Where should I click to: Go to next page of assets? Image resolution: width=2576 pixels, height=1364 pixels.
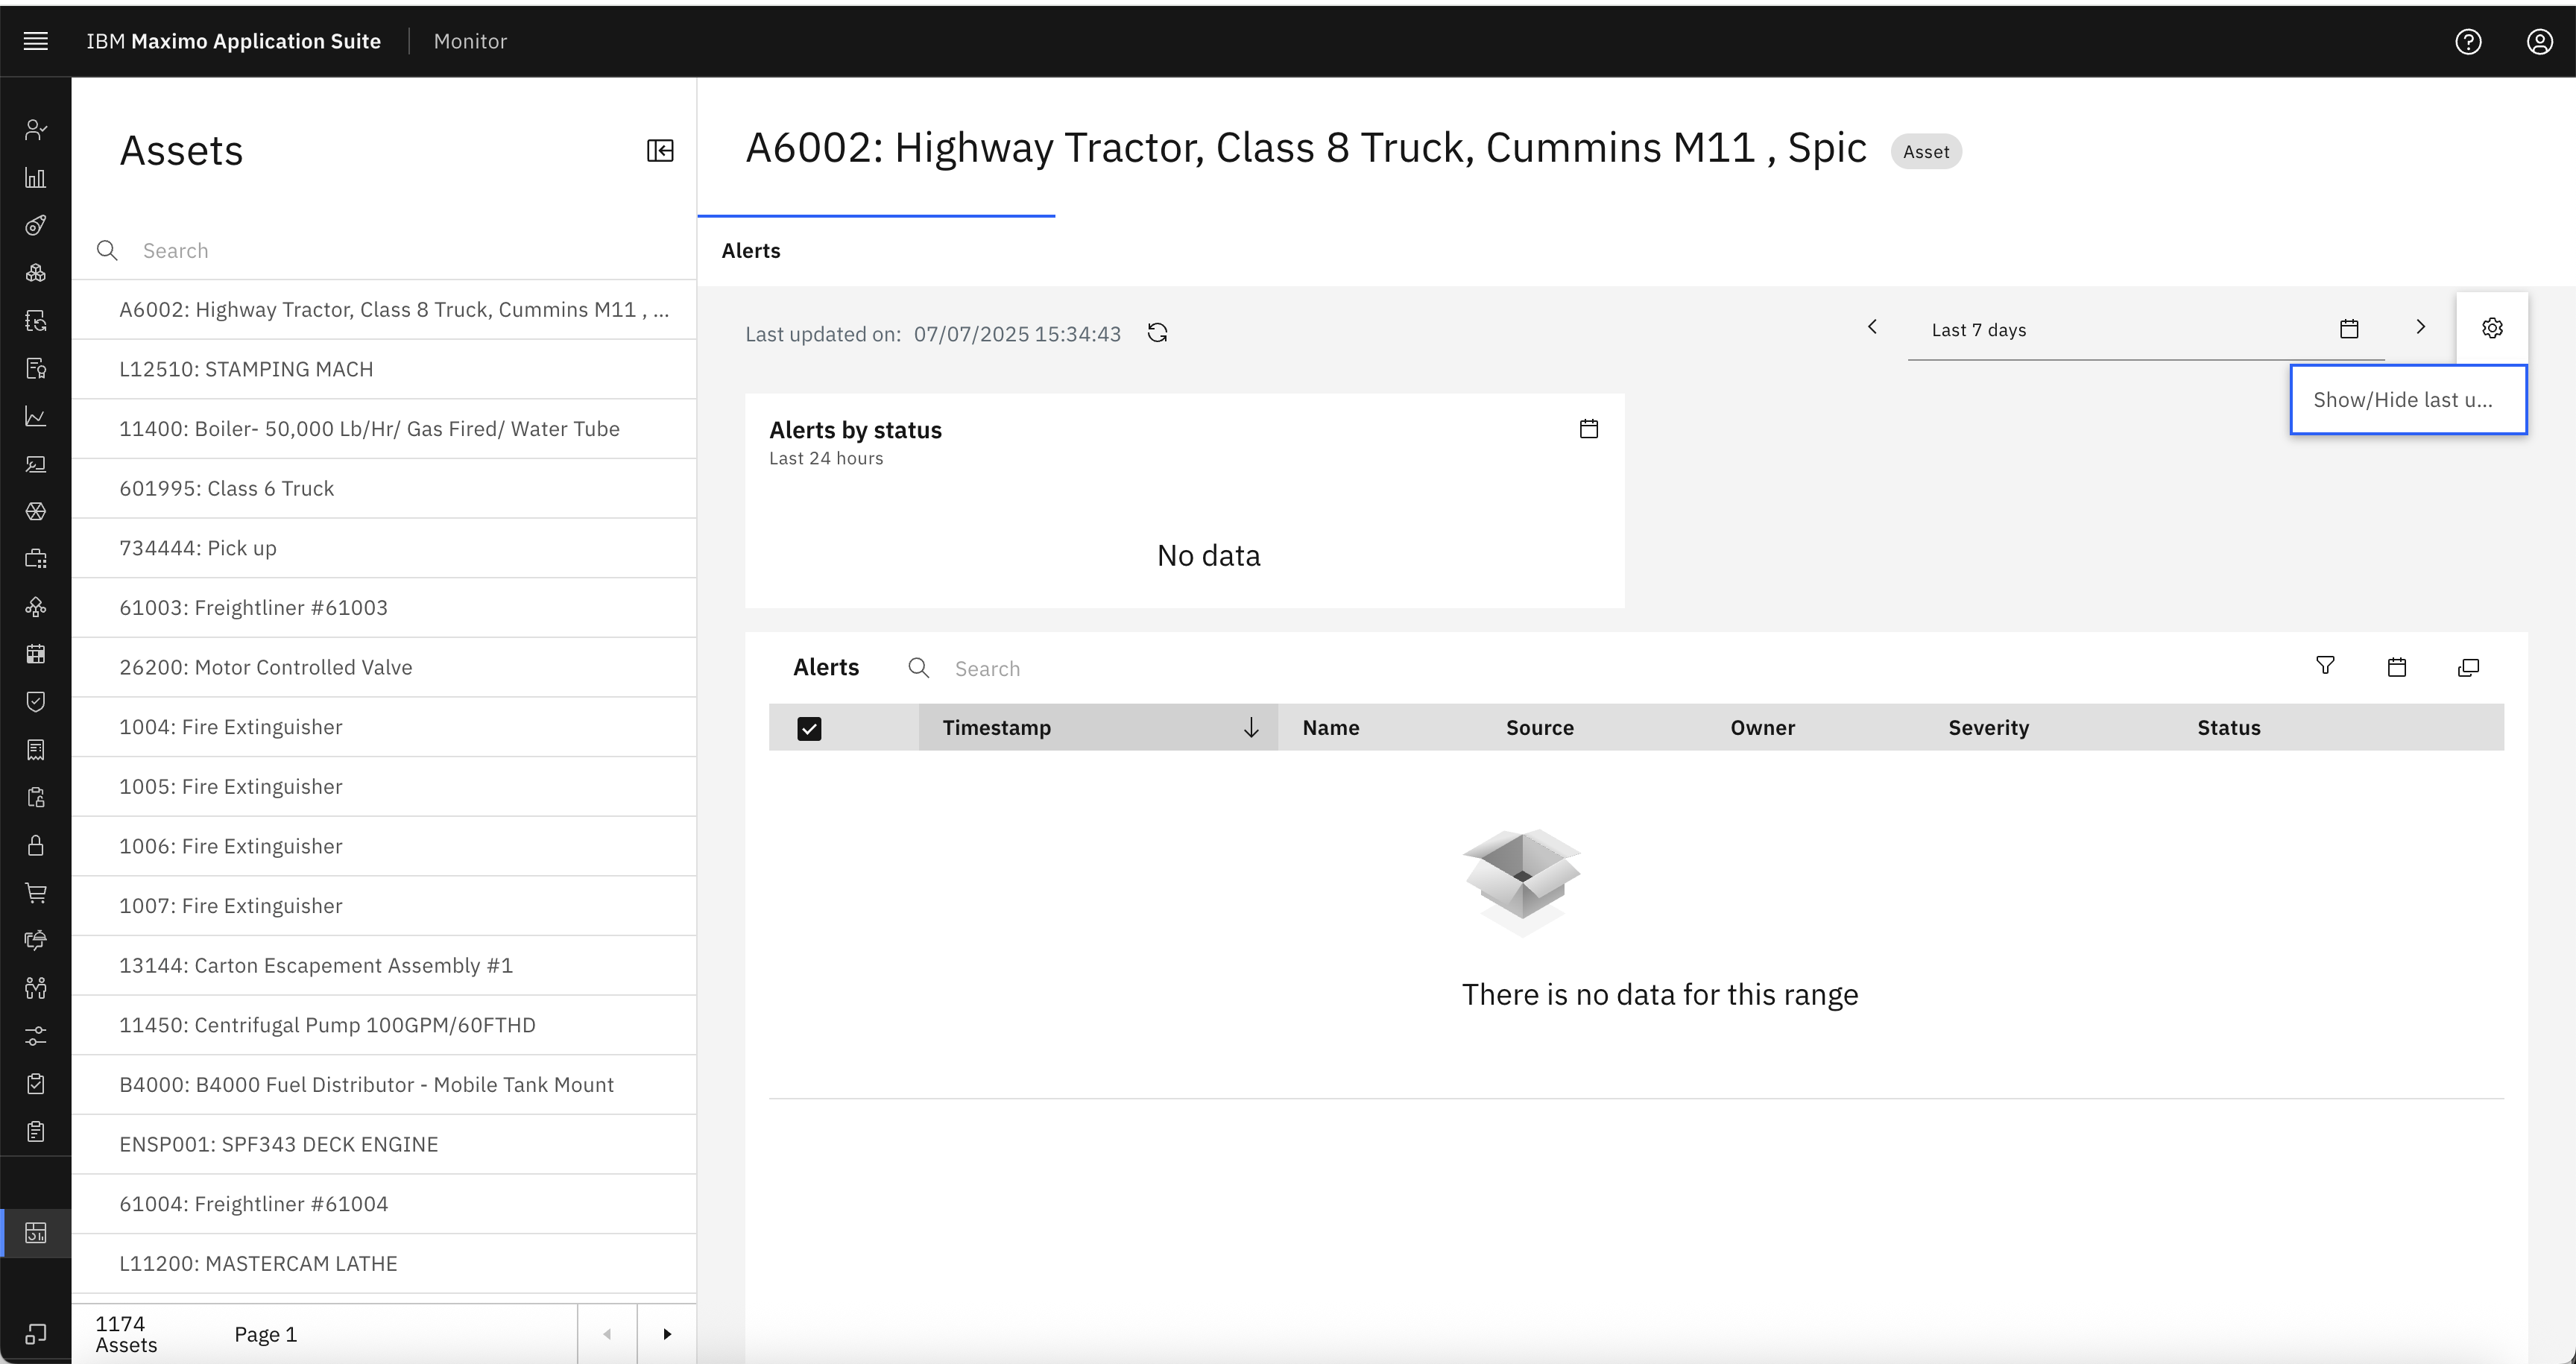[x=667, y=1334]
